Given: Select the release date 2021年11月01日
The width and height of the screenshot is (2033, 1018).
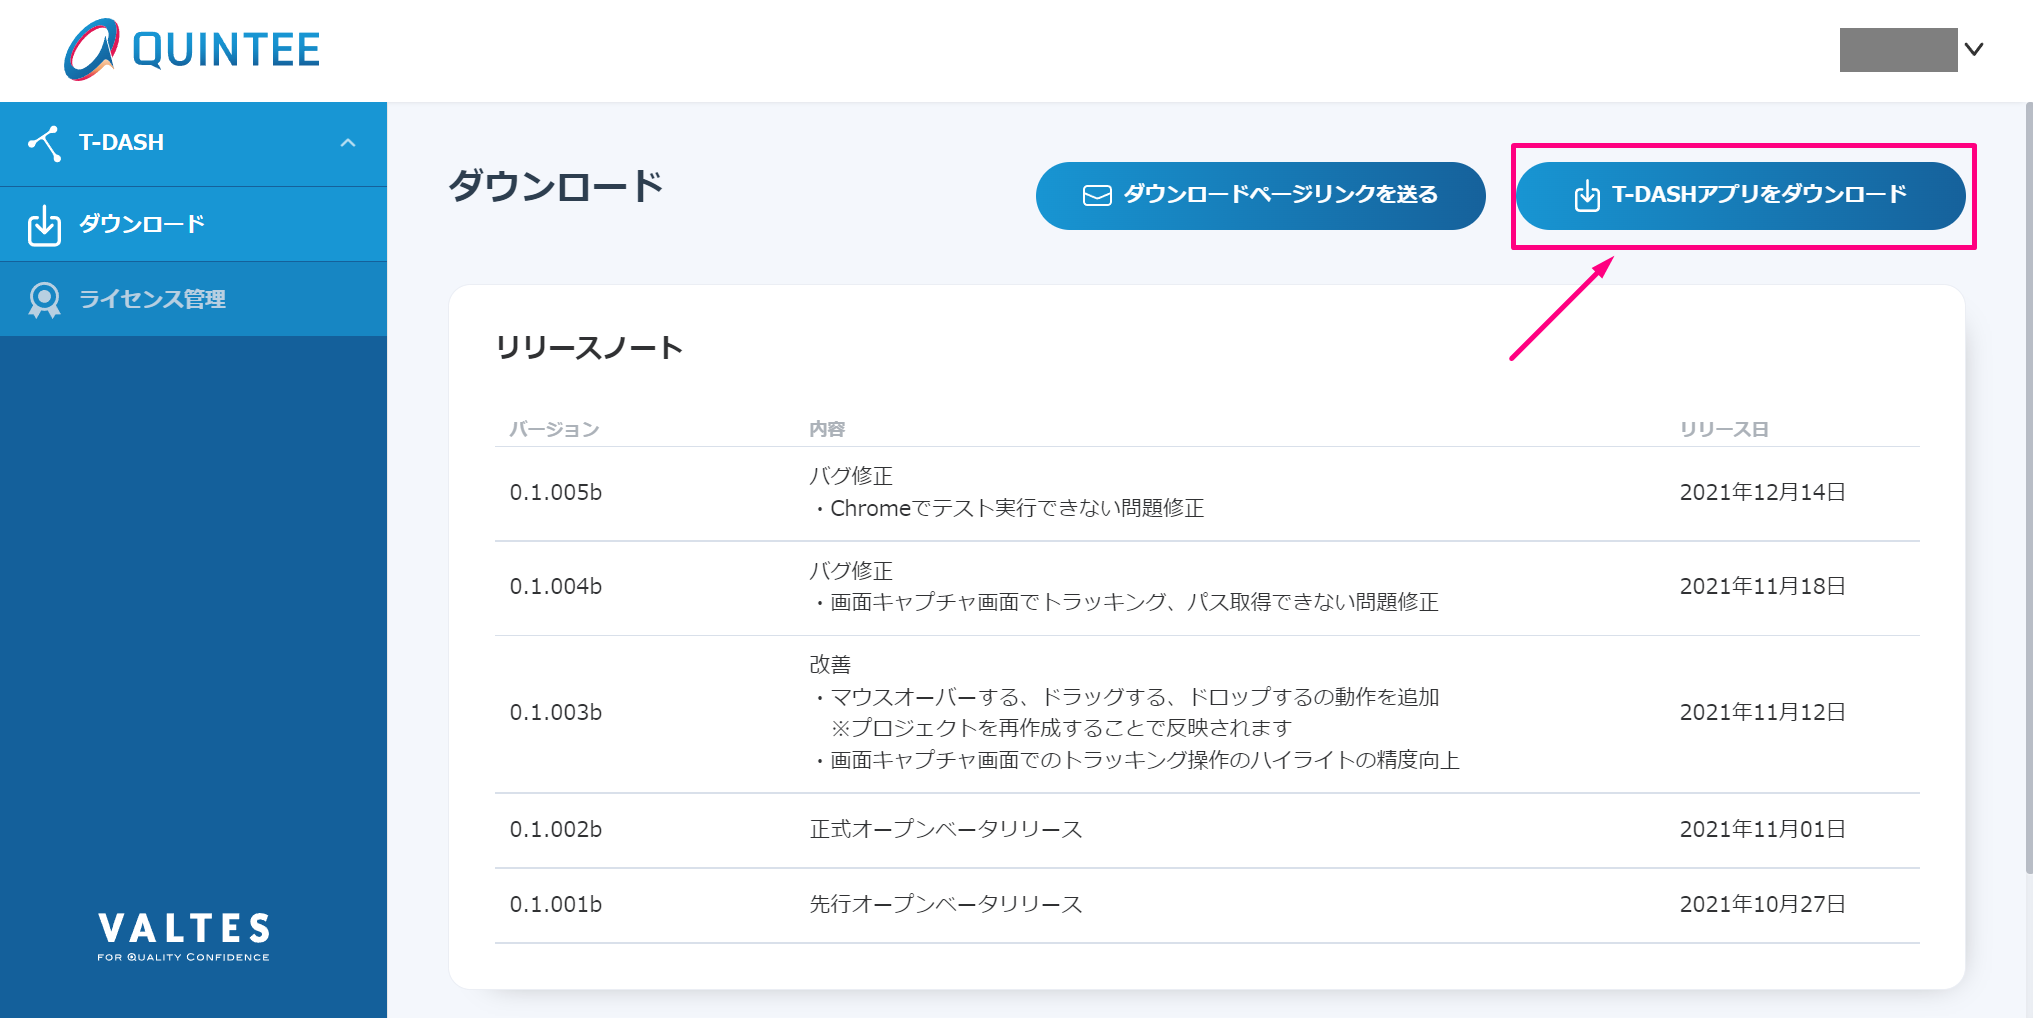Looking at the screenshot, I should (1763, 830).
